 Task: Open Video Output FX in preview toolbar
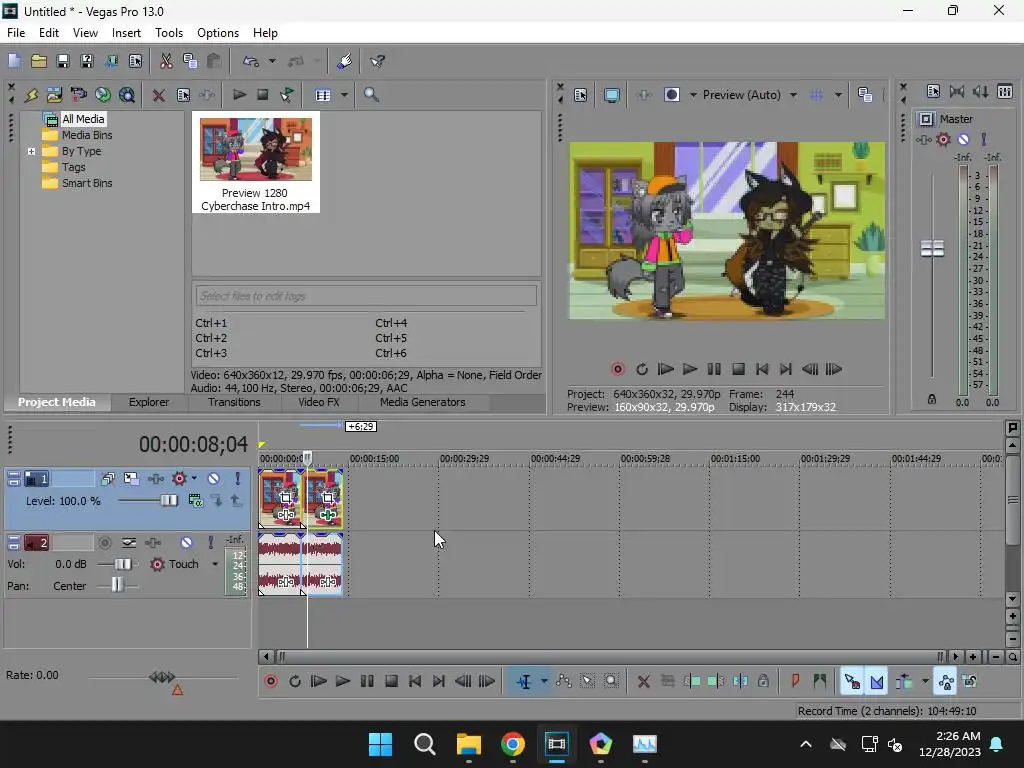click(x=643, y=95)
